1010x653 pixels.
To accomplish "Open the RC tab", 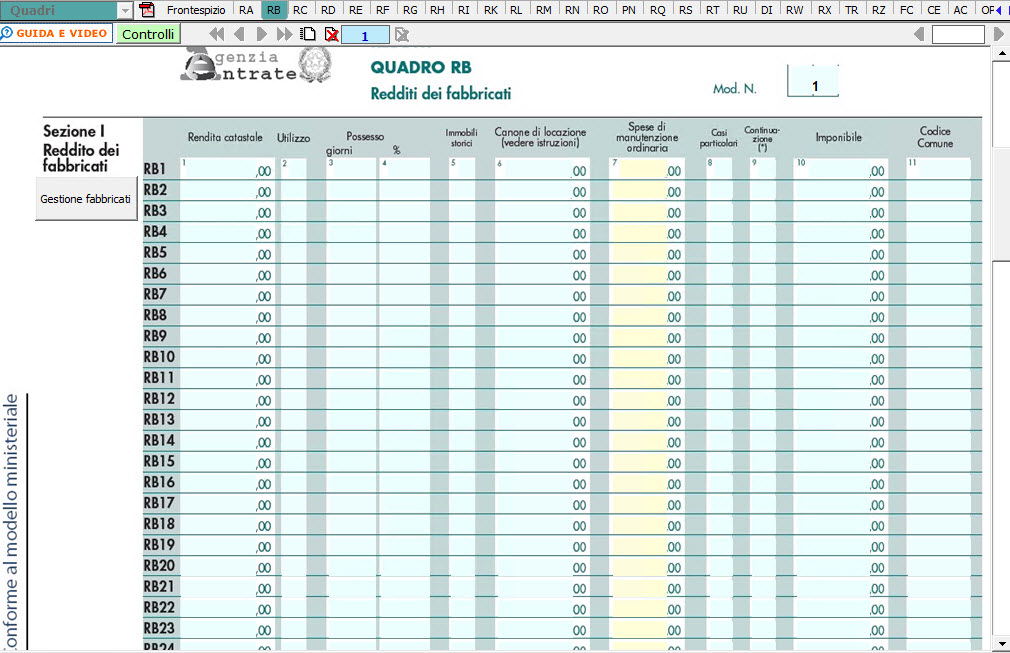I will 300,10.
